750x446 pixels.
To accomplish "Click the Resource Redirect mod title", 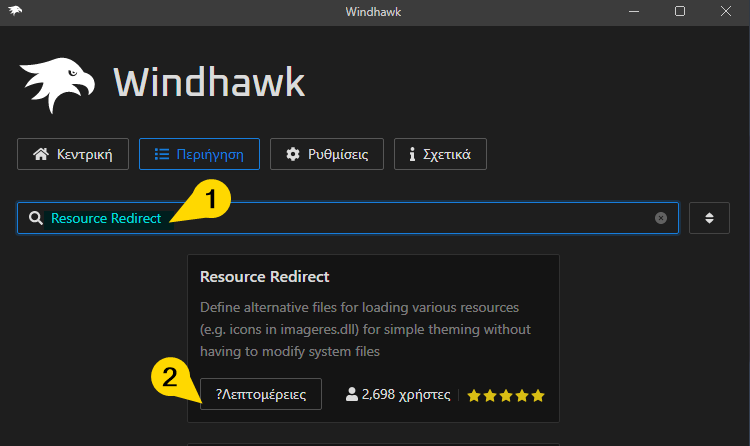I will pos(265,277).
